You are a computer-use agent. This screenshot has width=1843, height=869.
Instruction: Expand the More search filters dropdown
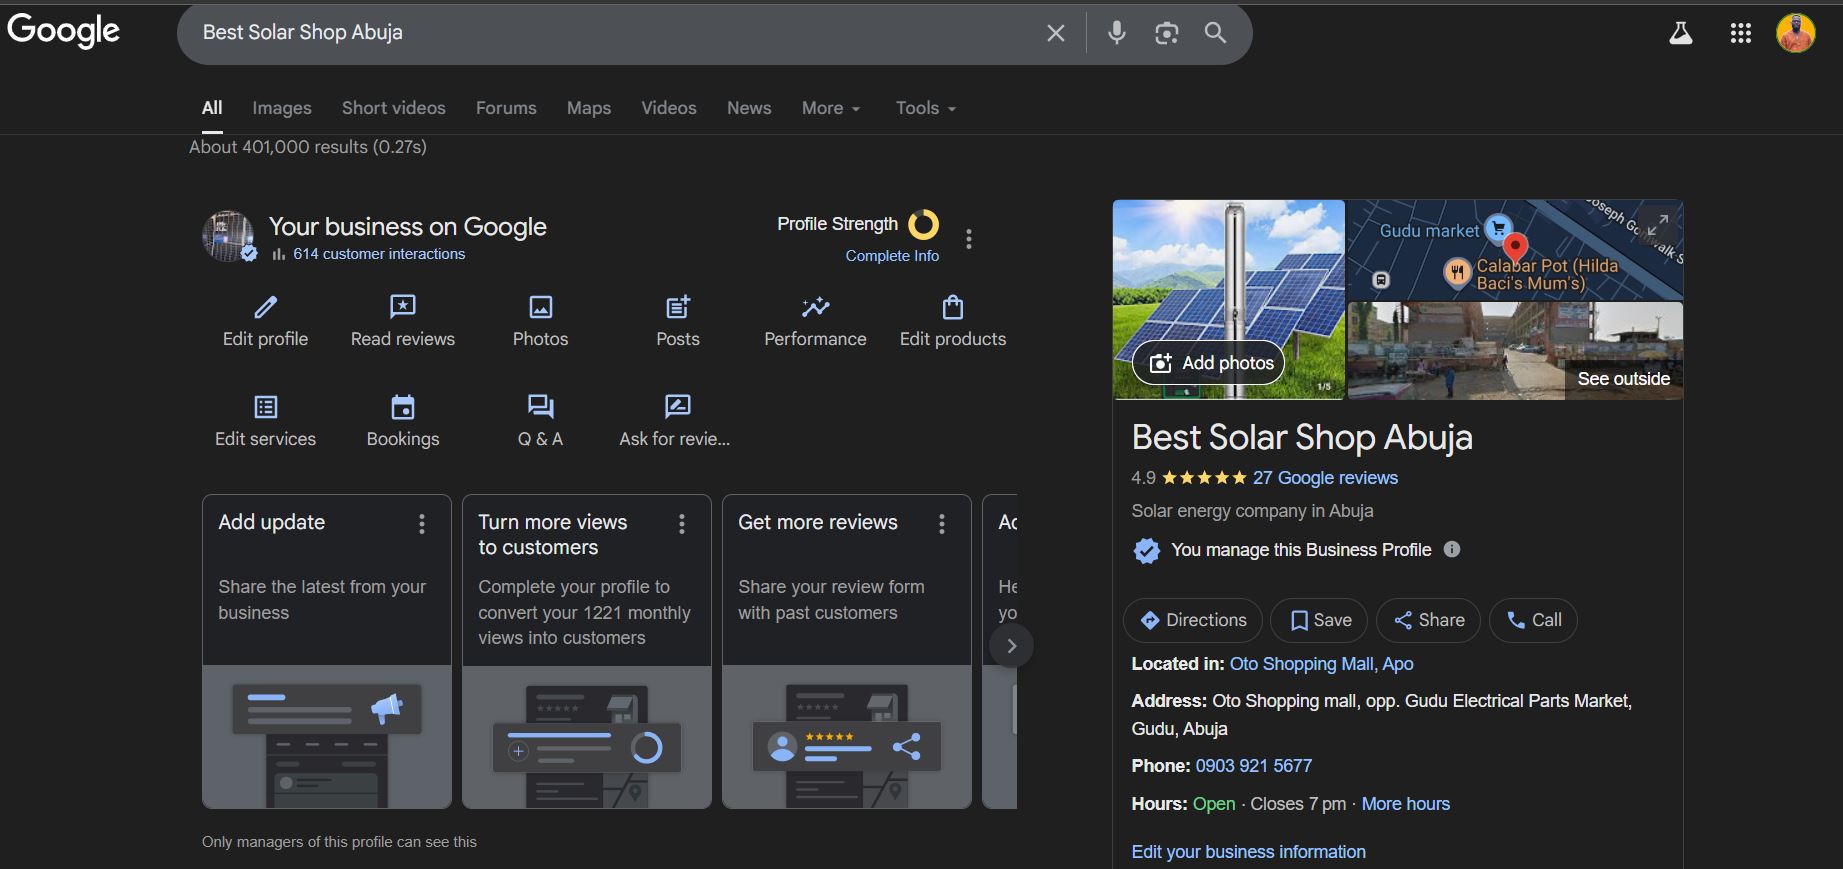[x=831, y=108]
